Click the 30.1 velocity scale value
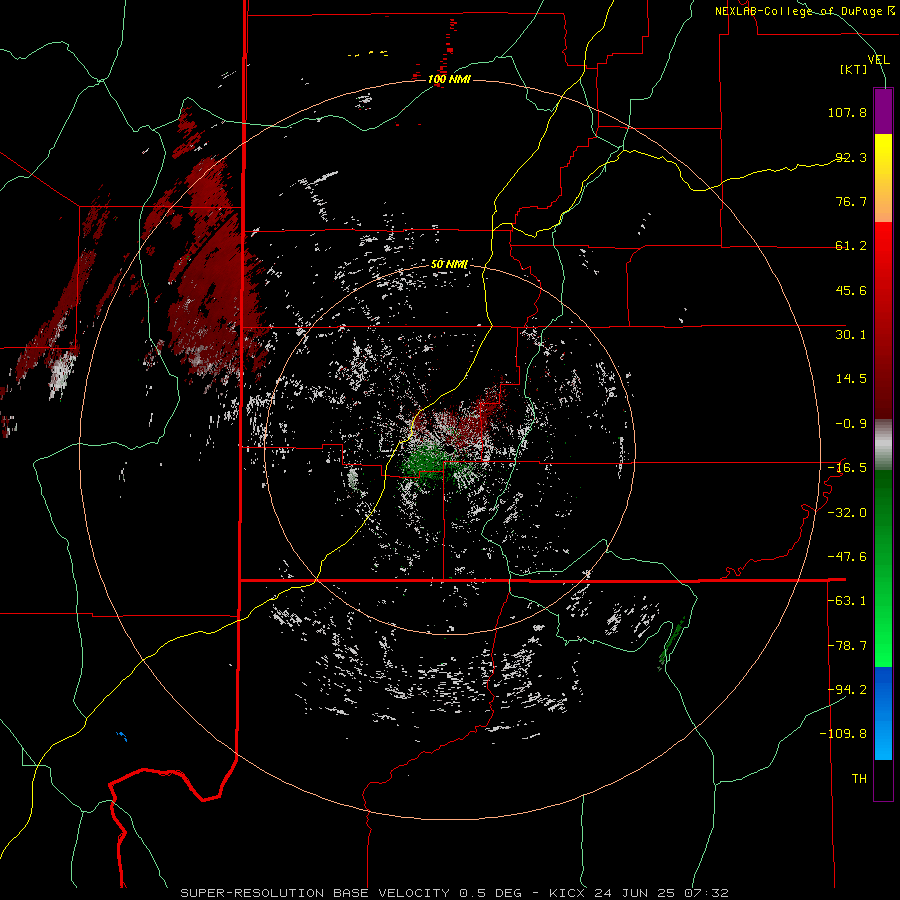This screenshot has width=900, height=900. (851, 335)
